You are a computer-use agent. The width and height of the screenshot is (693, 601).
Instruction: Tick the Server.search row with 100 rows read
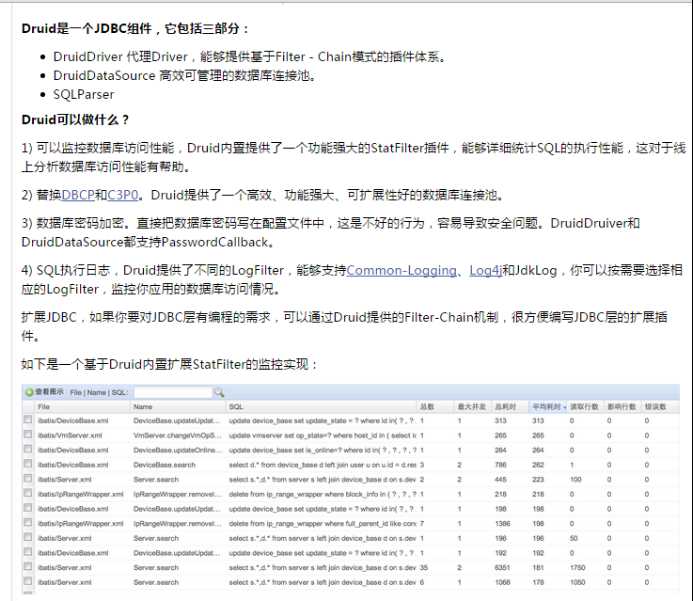click(28, 479)
